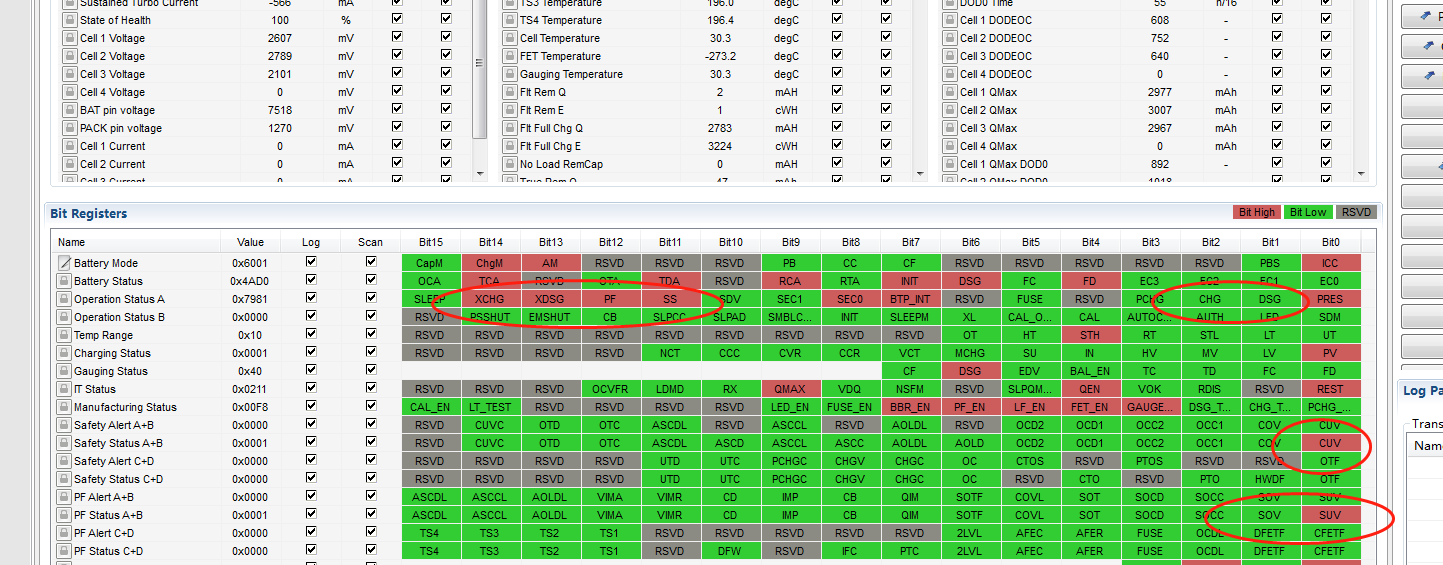Click the Bit Low green legend swatch
The image size is (1443, 565).
1308,212
